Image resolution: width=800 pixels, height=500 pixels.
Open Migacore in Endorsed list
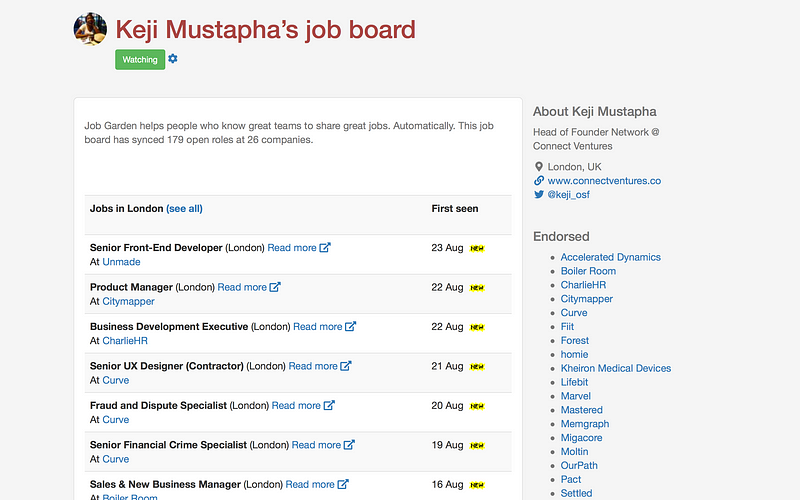[581, 438]
